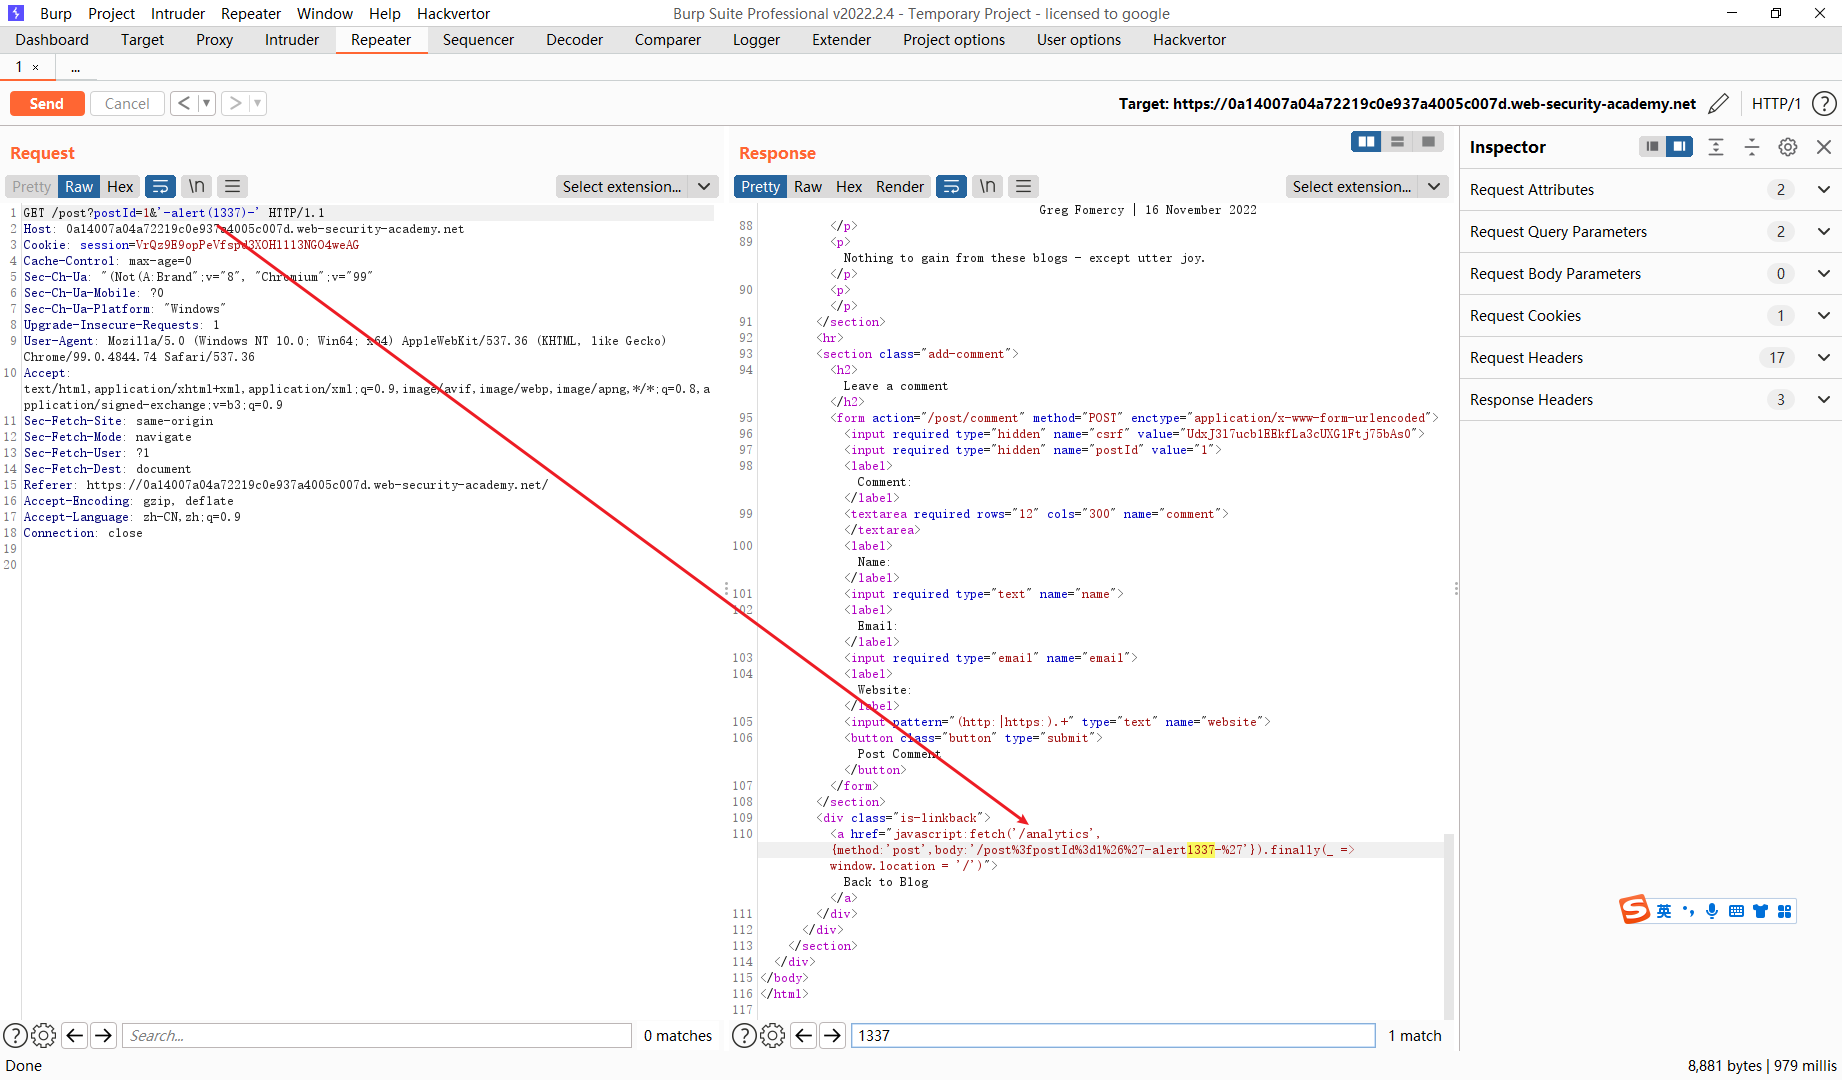The image size is (1842, 1080).
Task: Select tabbed layout icon
Action: click(1428, 142)
